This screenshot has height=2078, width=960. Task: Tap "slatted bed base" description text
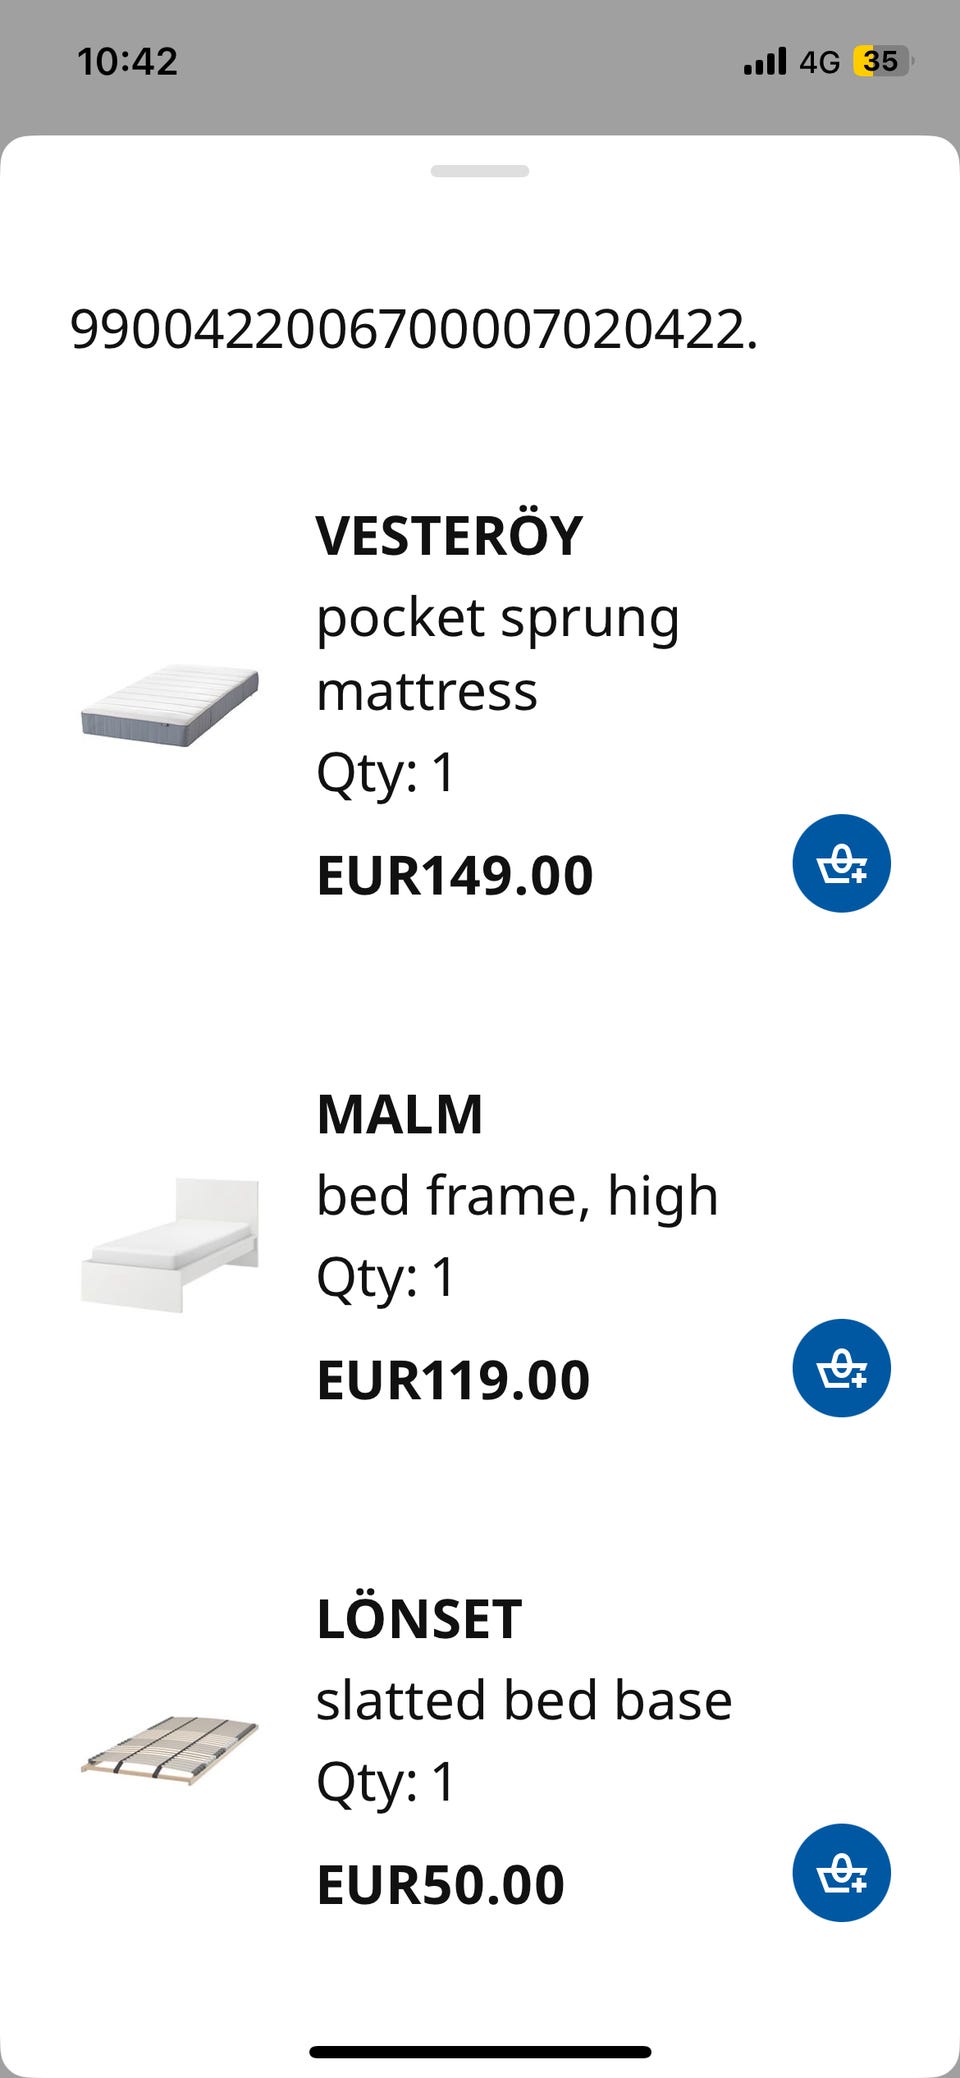pos(524,1700)
